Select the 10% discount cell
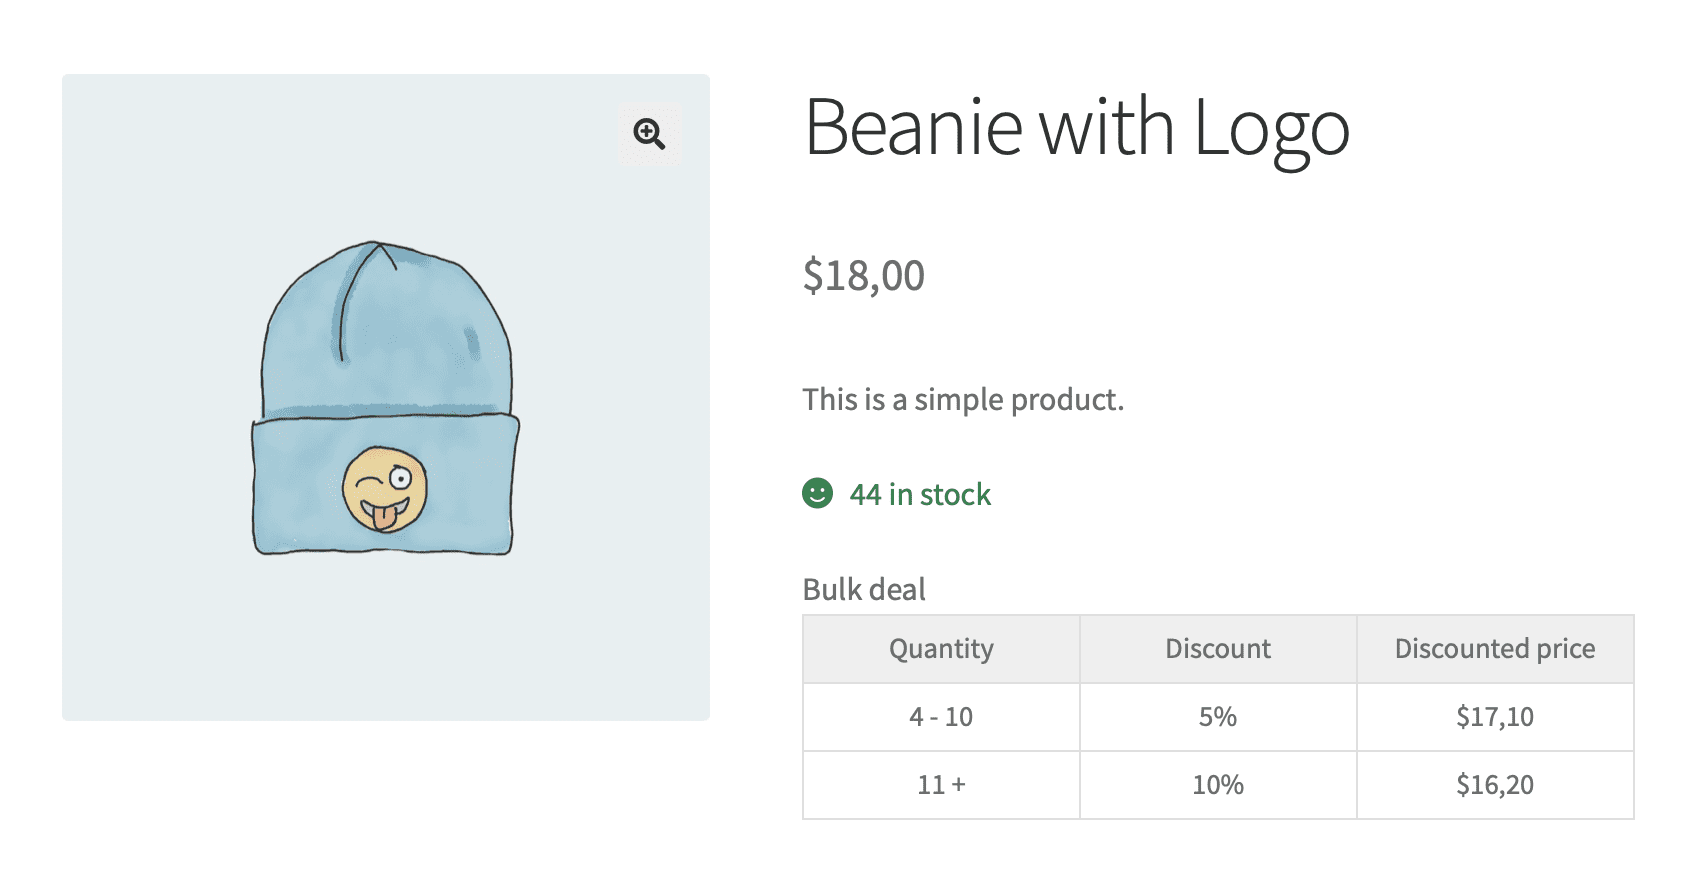The width and height of the screenshot is (1684, 890). pos(1218,785)
